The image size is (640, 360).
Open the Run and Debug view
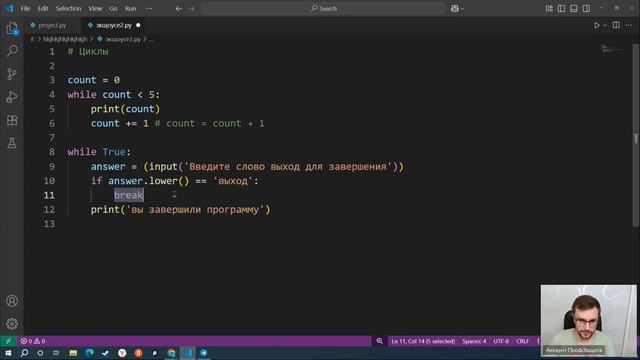12,97
